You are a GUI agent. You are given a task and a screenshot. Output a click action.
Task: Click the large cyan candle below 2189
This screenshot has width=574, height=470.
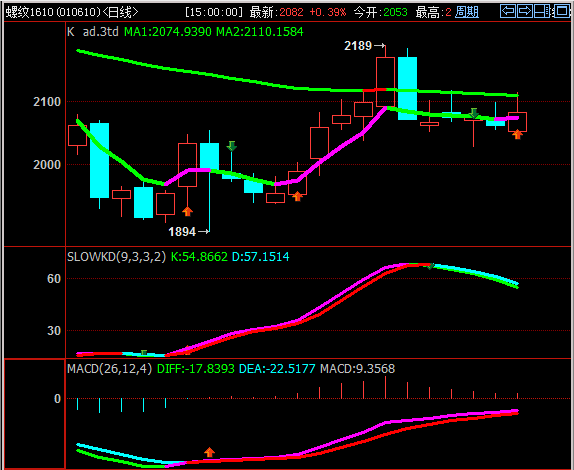(x=407, y=88)
